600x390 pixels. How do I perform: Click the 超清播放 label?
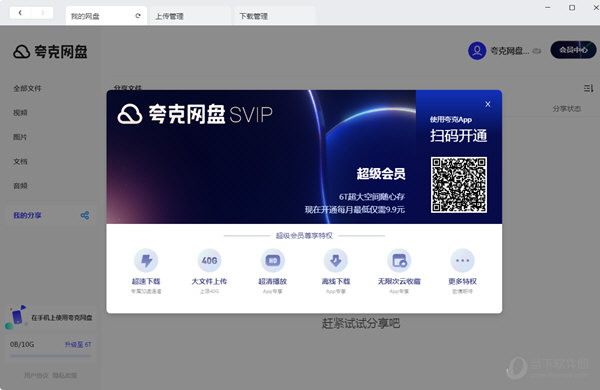(272, 281)
